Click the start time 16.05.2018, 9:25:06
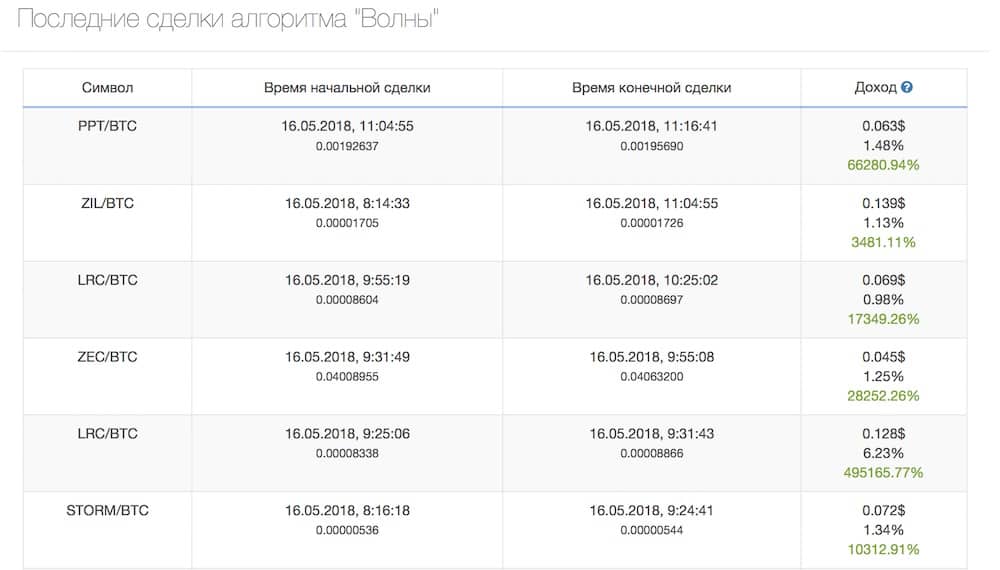Screen dimensions: 1000x570 tap(347, 434)
